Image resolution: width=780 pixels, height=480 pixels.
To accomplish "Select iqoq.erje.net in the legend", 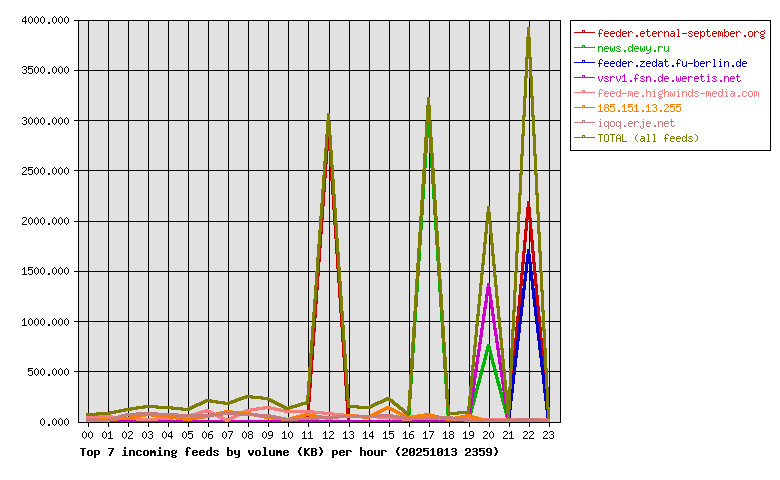I will [636, 123].
